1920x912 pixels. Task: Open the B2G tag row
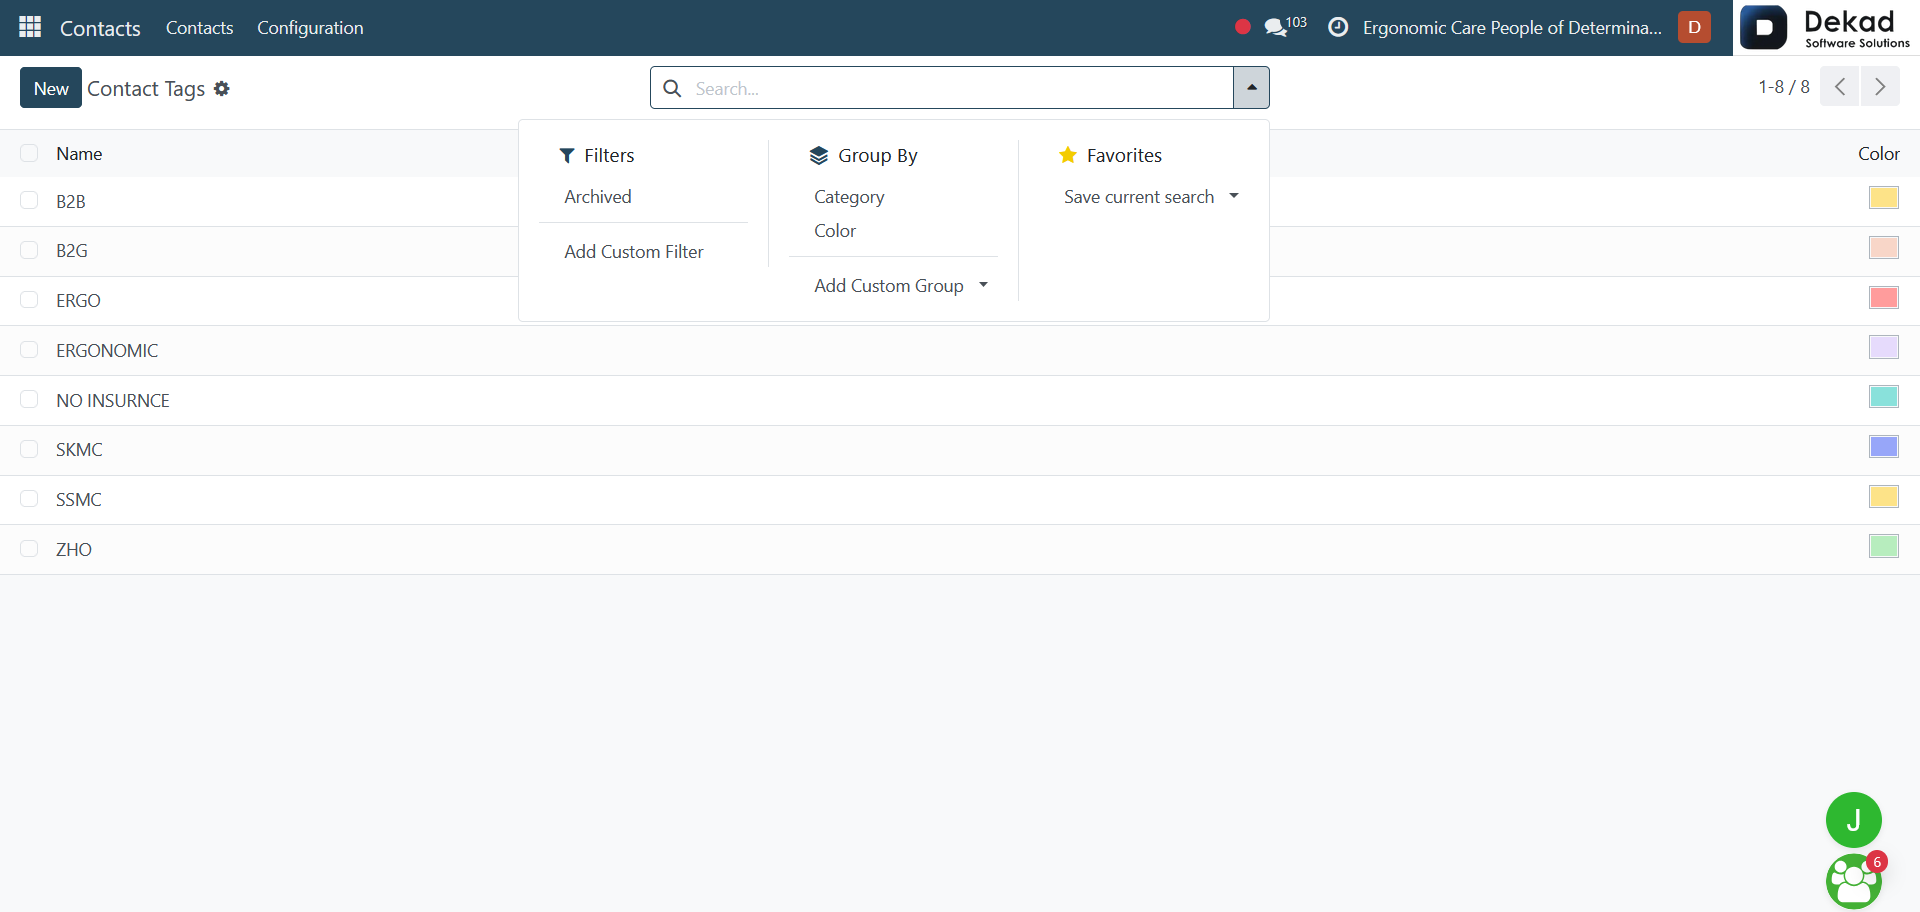pos(960,251)
